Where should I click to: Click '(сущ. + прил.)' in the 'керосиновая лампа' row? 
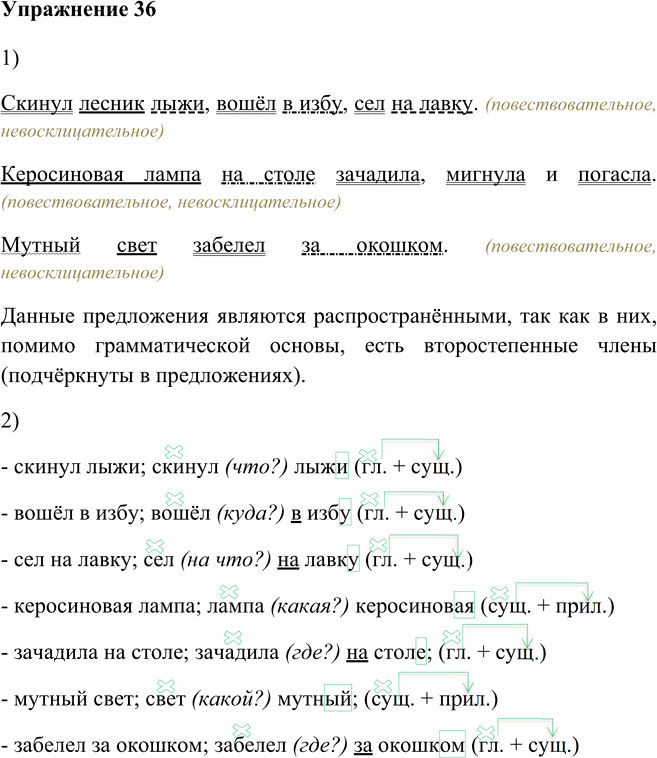coord(548,606)
